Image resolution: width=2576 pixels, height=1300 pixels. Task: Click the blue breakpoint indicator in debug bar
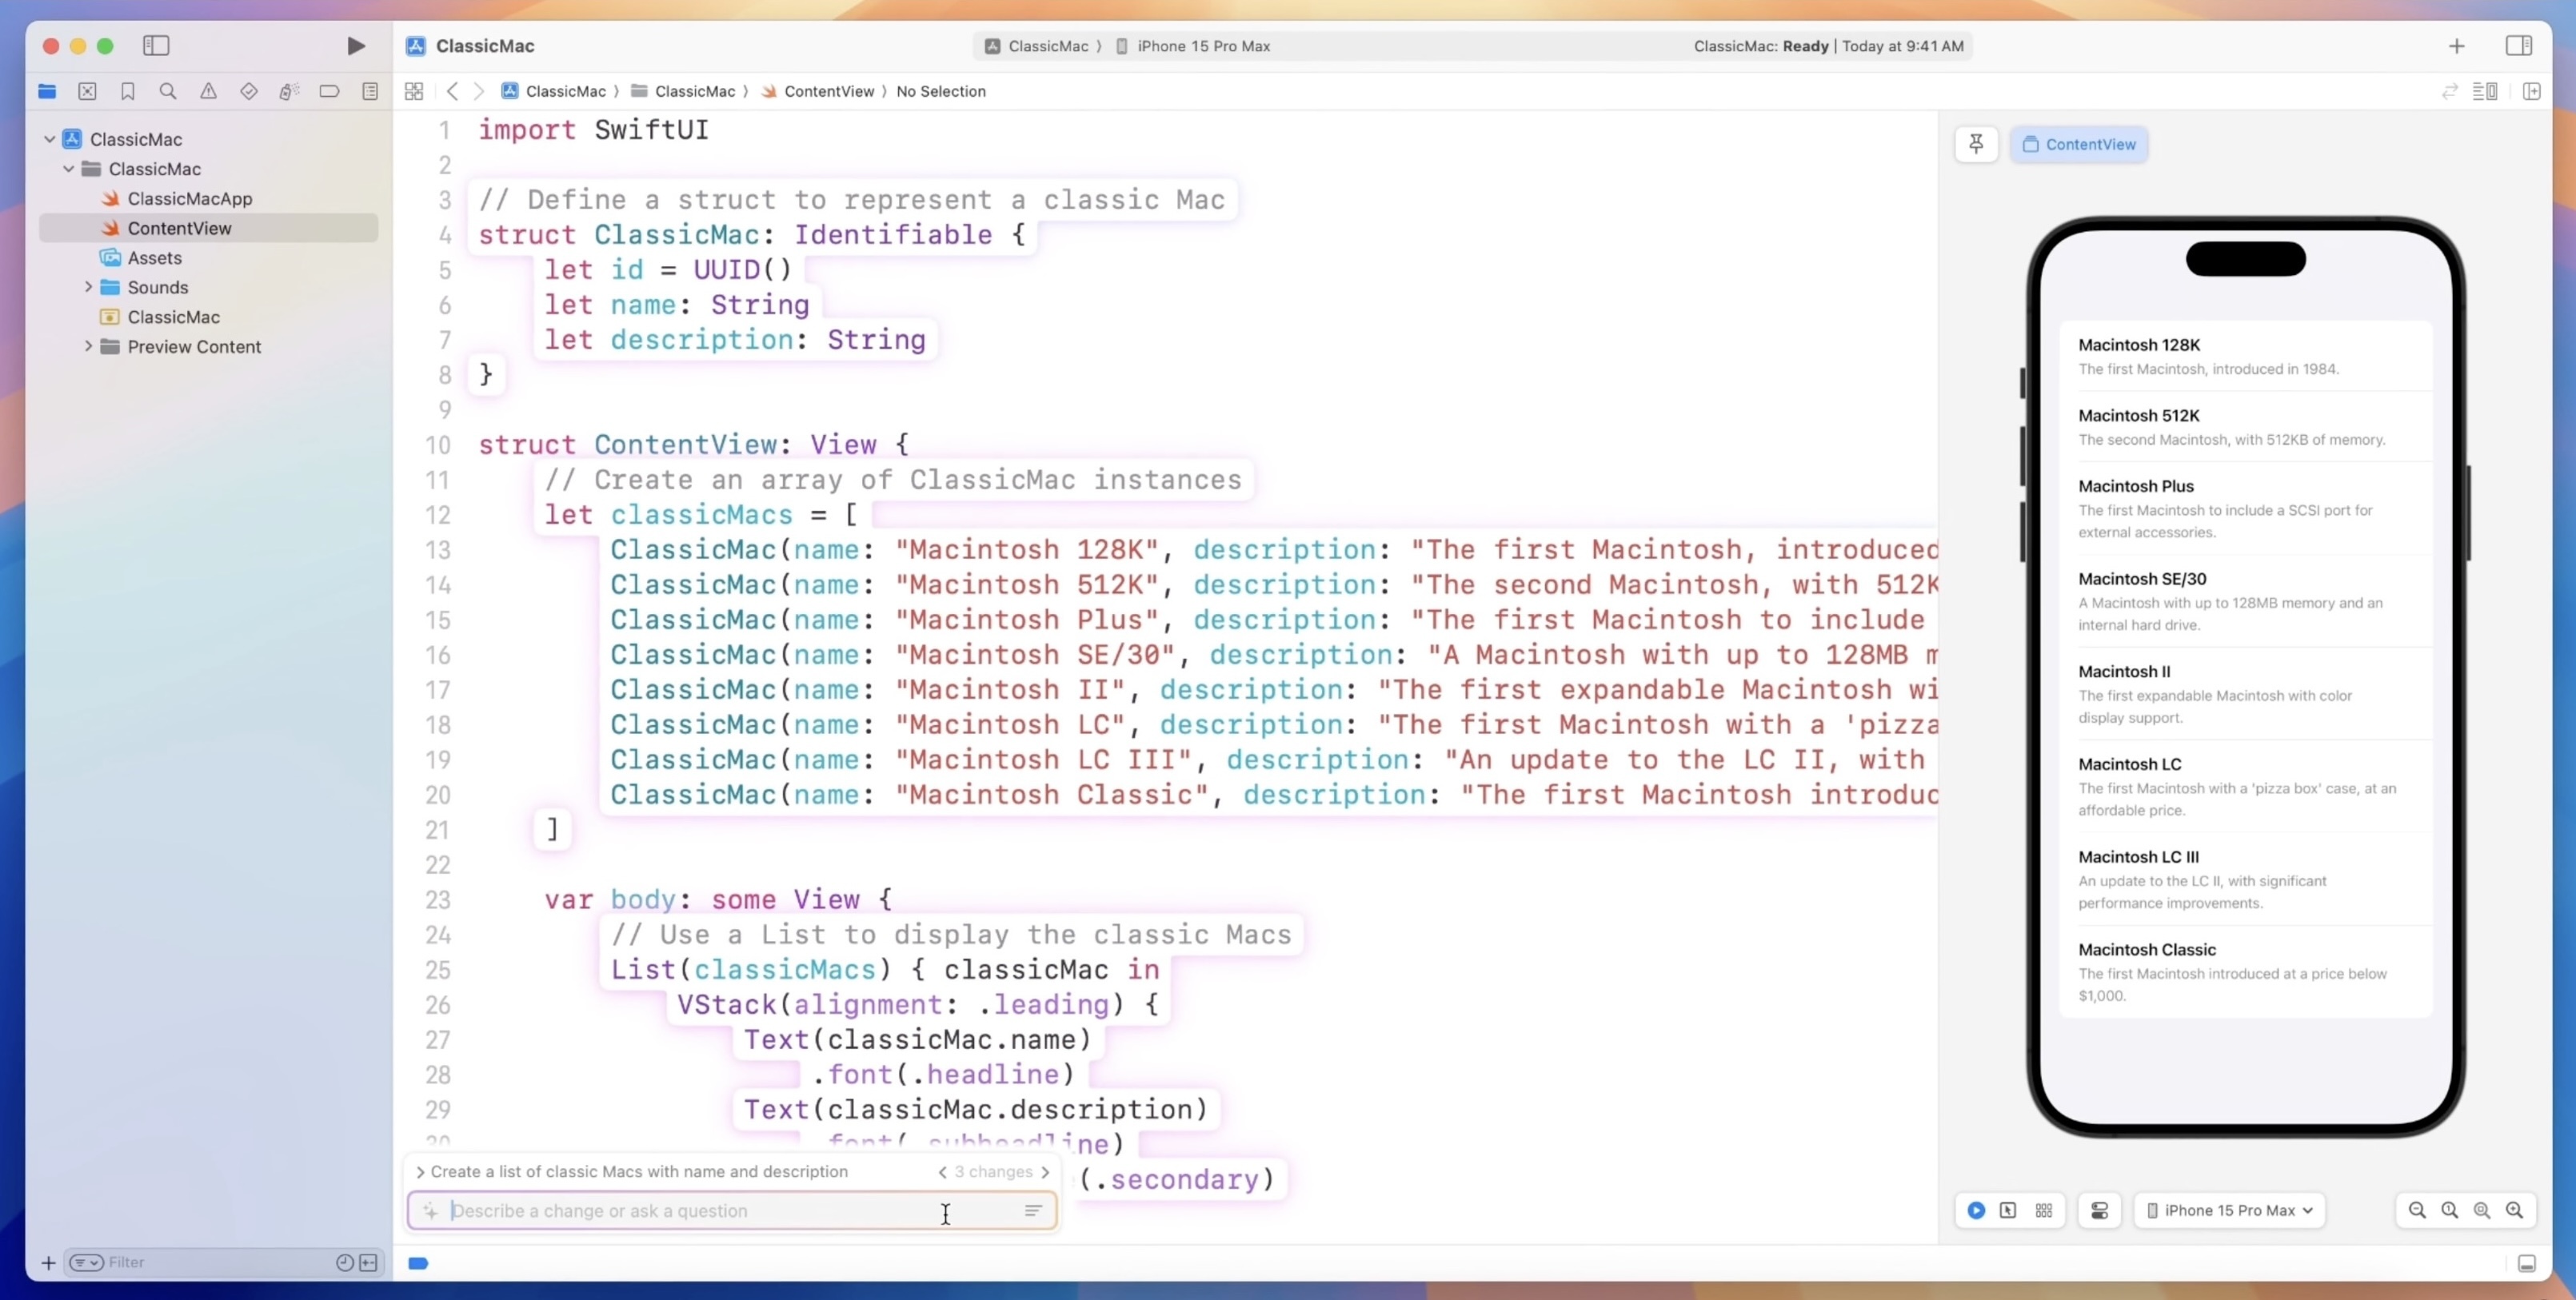coord(419,1263)
